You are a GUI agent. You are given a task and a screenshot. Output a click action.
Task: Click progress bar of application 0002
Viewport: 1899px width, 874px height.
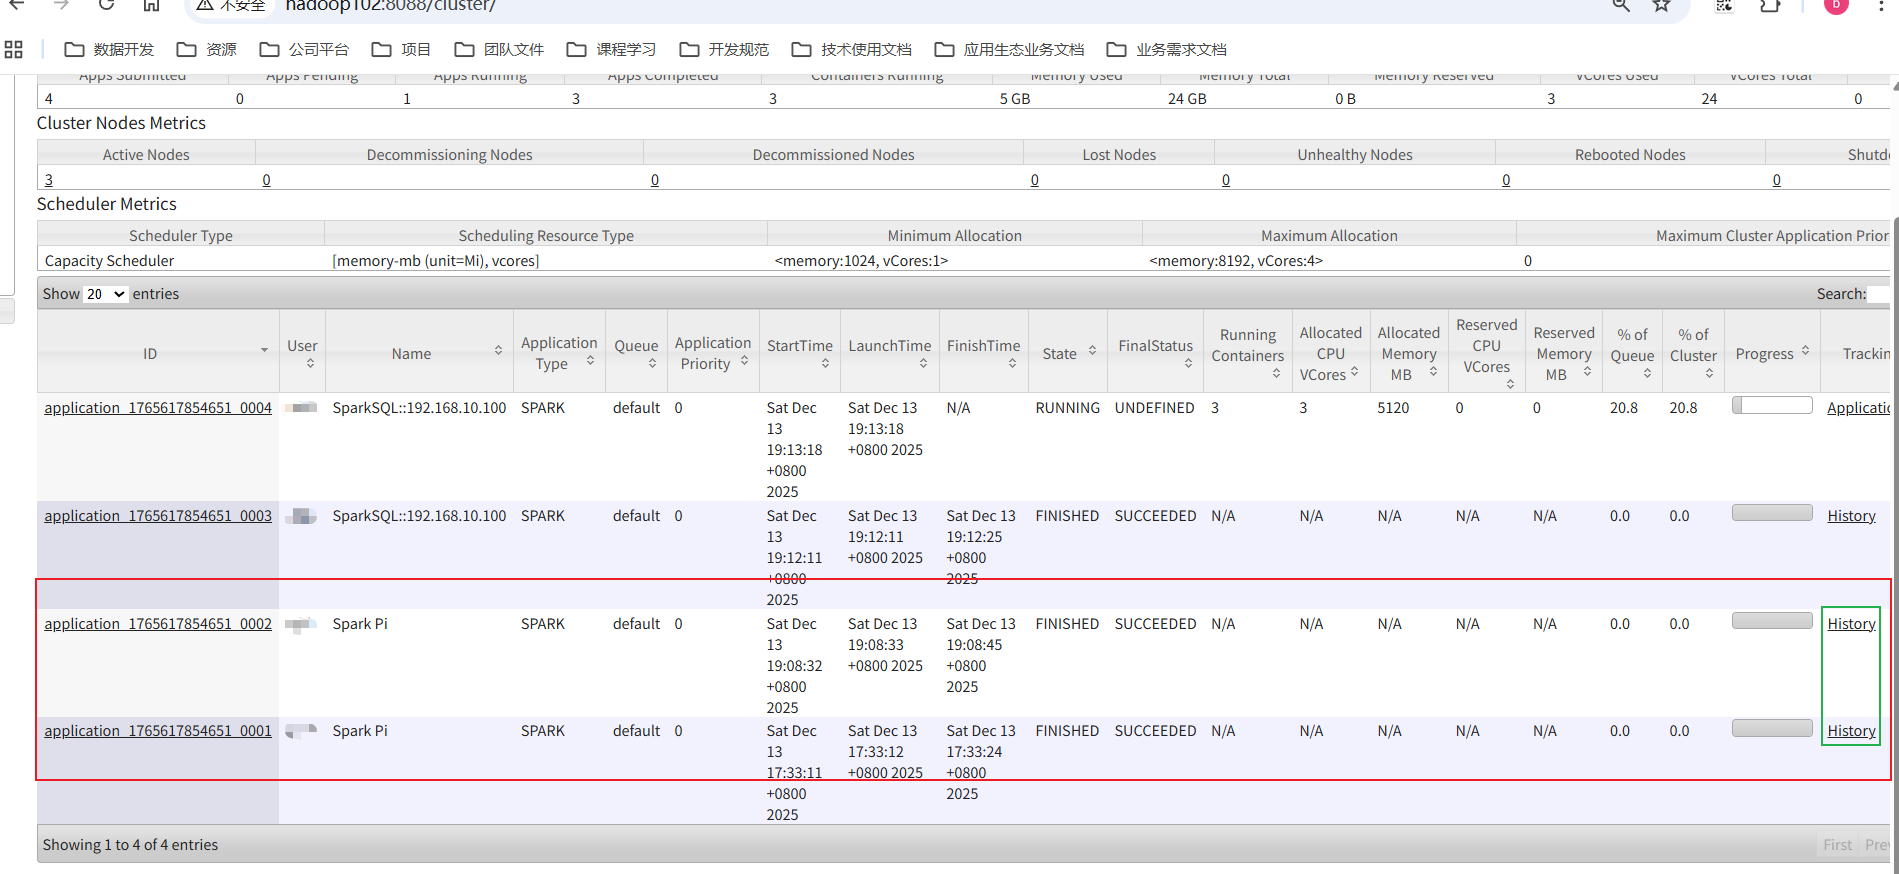pos(1772,621)
